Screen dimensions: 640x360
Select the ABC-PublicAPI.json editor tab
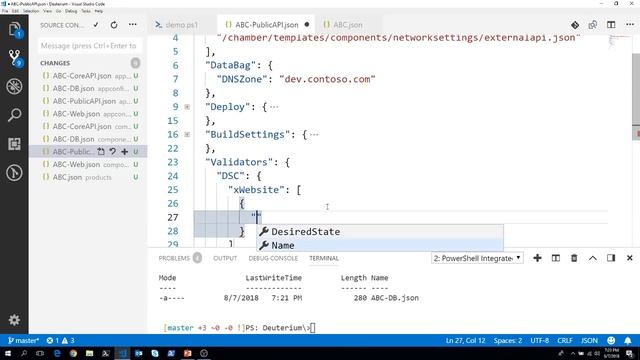(x=267, y=25)
